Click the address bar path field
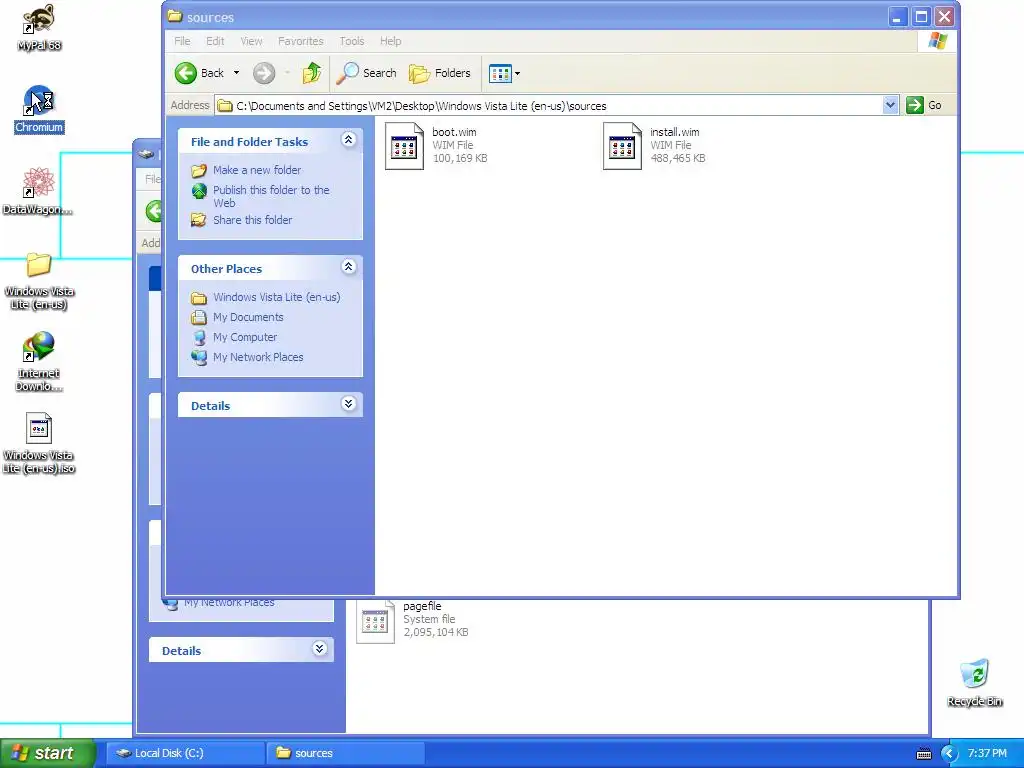The height and width of the screenshot is (768, 1024). [x=549, y=105]
